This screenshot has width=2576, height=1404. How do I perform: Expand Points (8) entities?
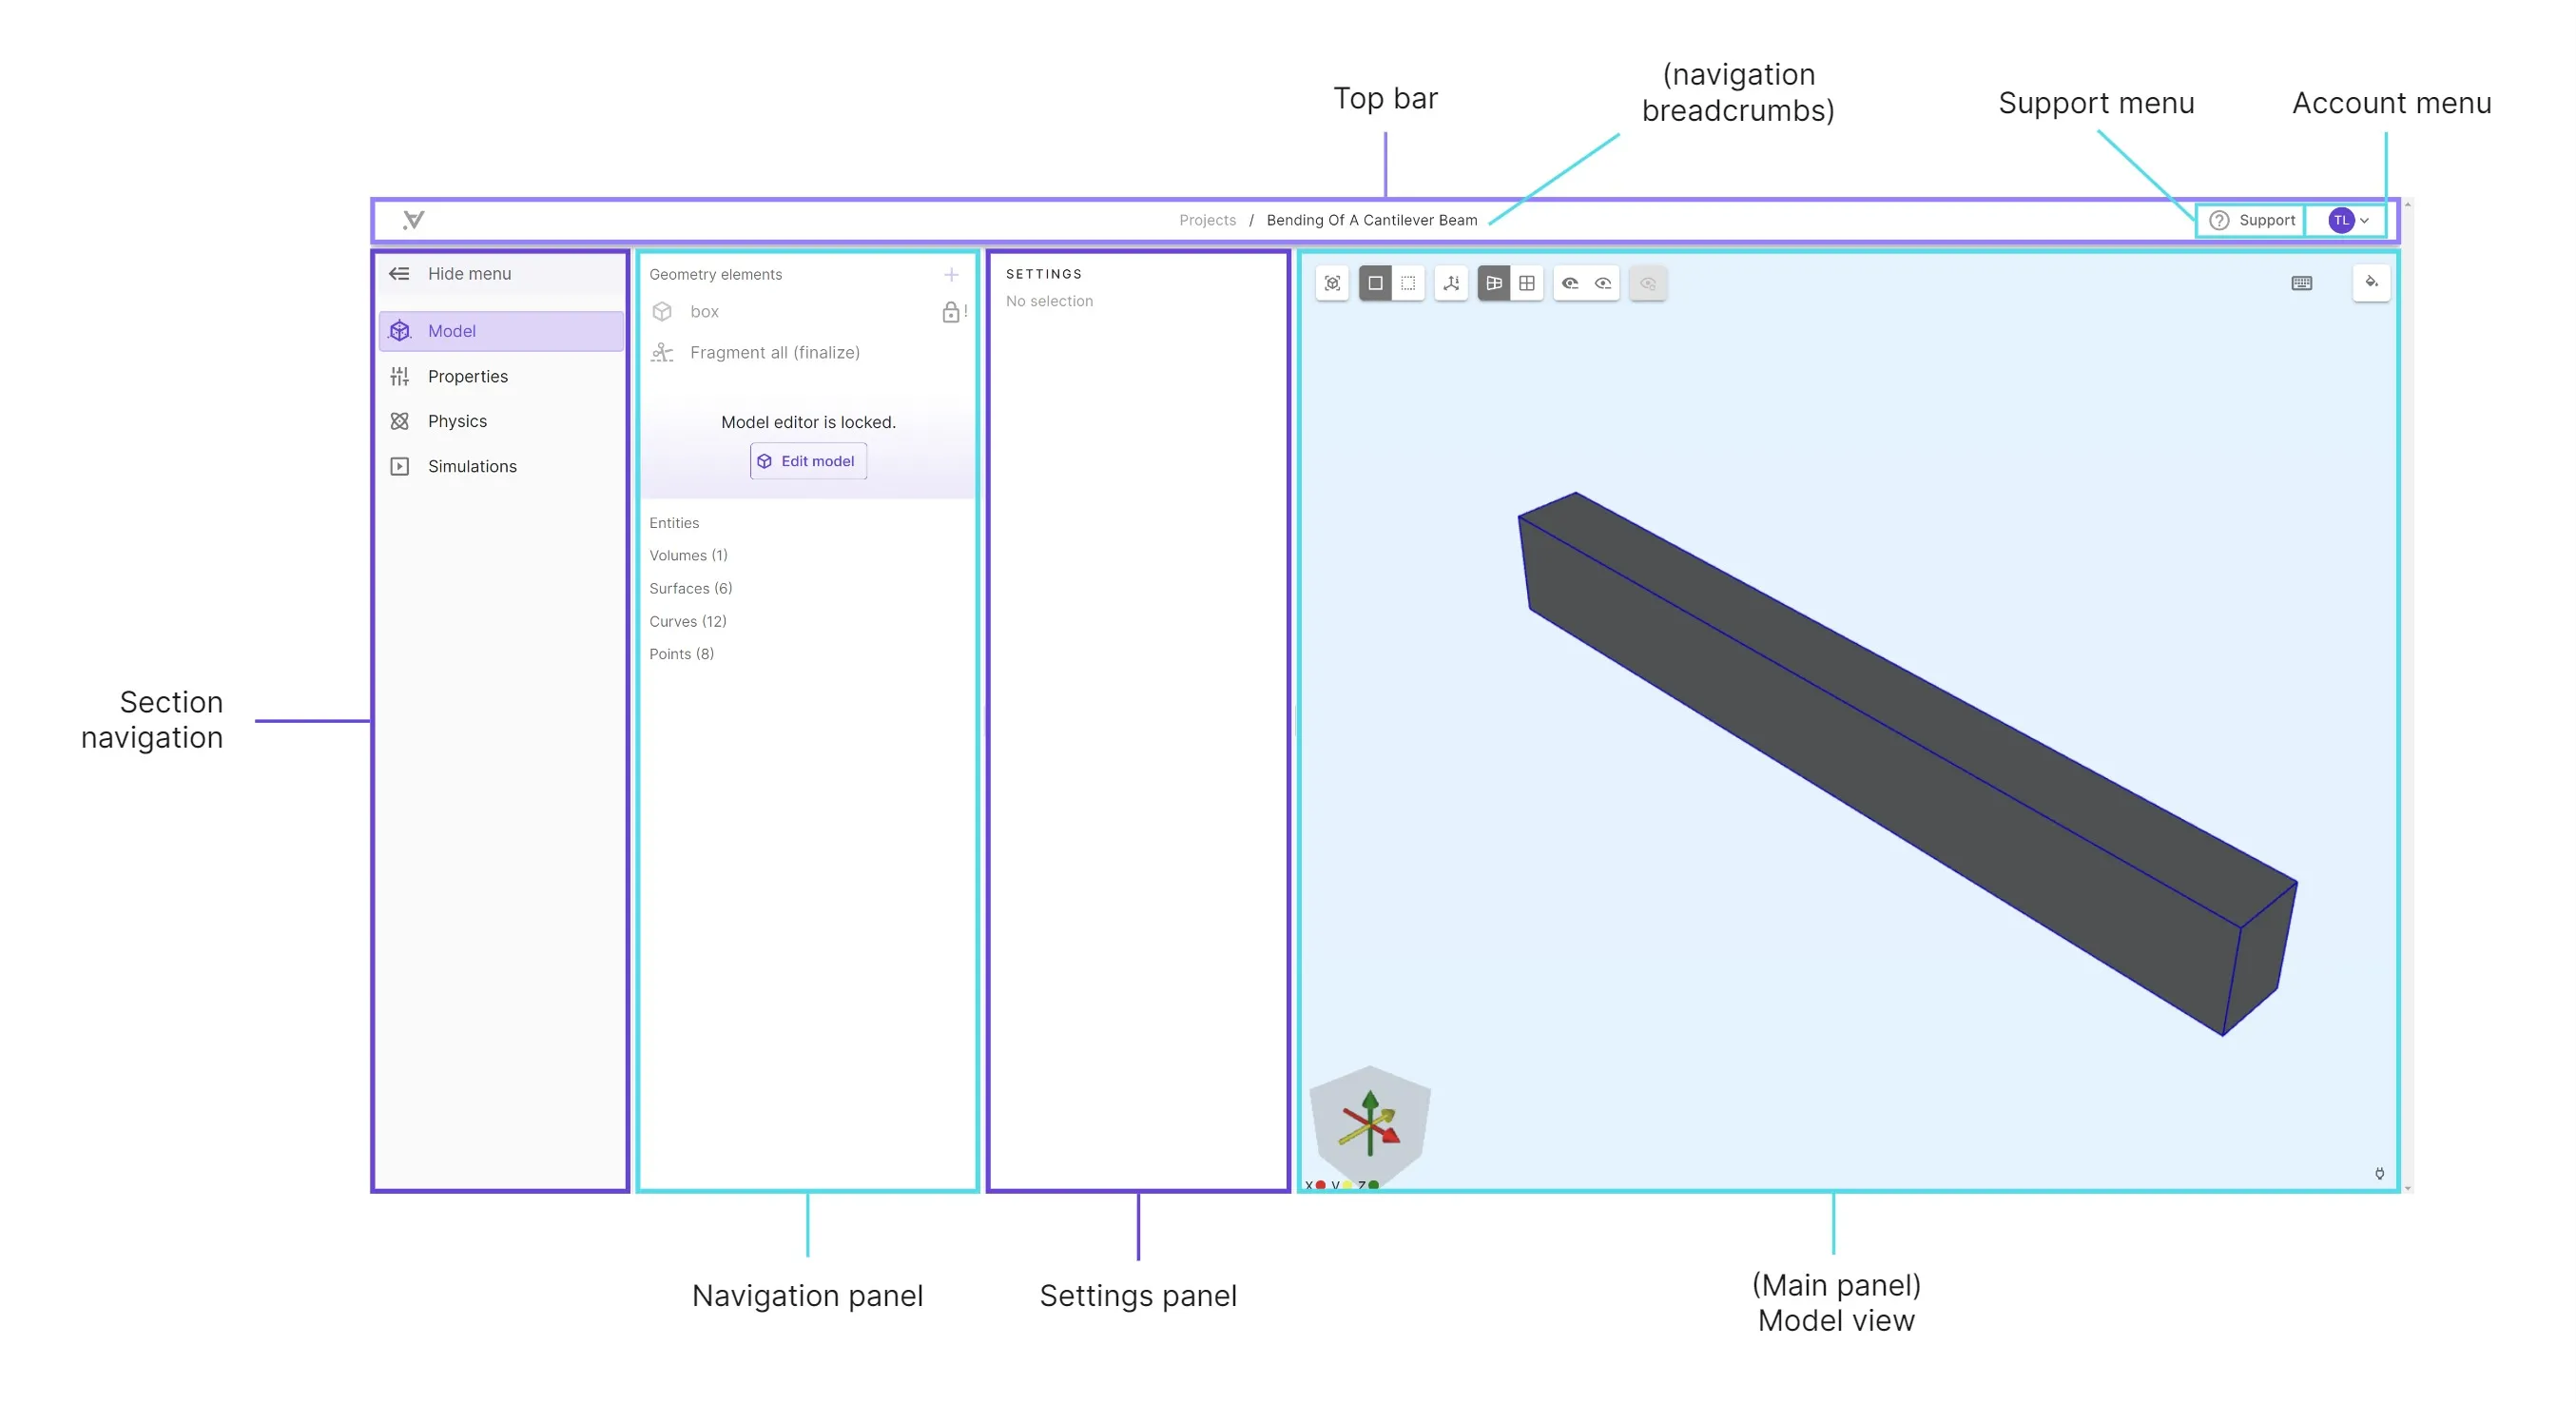(681, 654)
